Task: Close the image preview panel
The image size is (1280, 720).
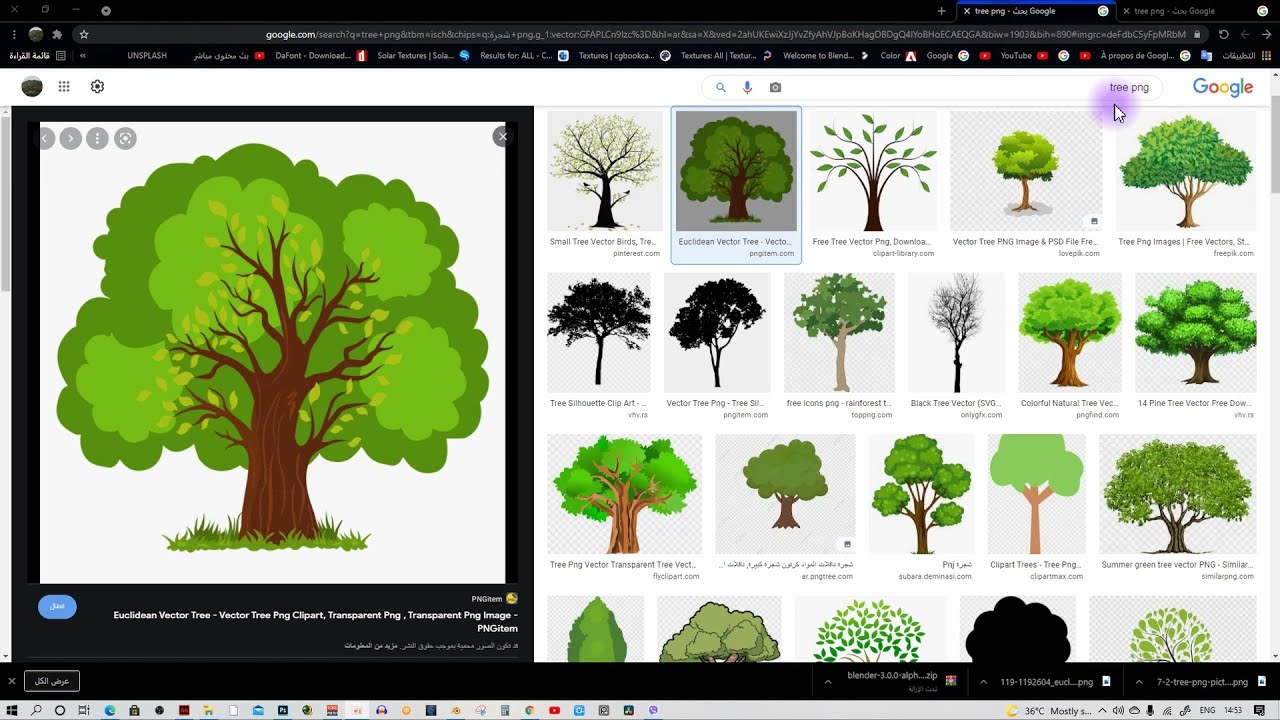Action: [x=503, y=137]
